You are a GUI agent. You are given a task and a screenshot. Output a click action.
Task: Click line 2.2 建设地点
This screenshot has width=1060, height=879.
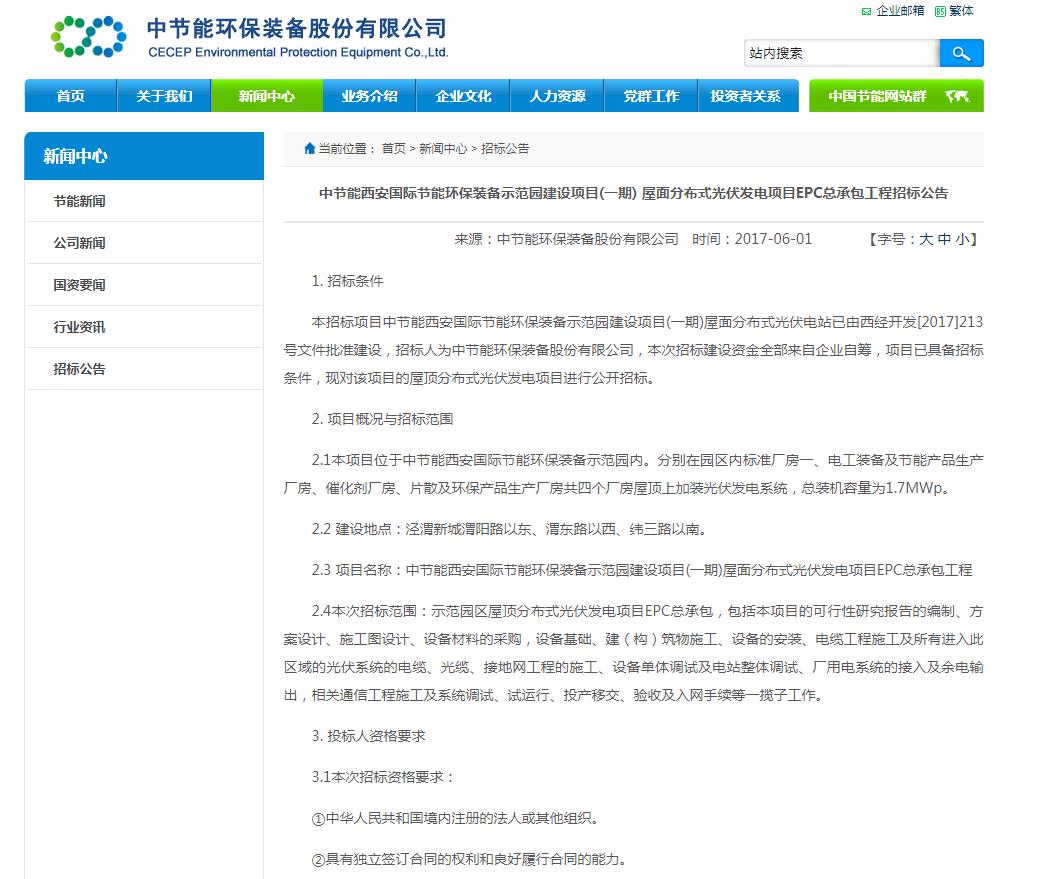point(510,529)
